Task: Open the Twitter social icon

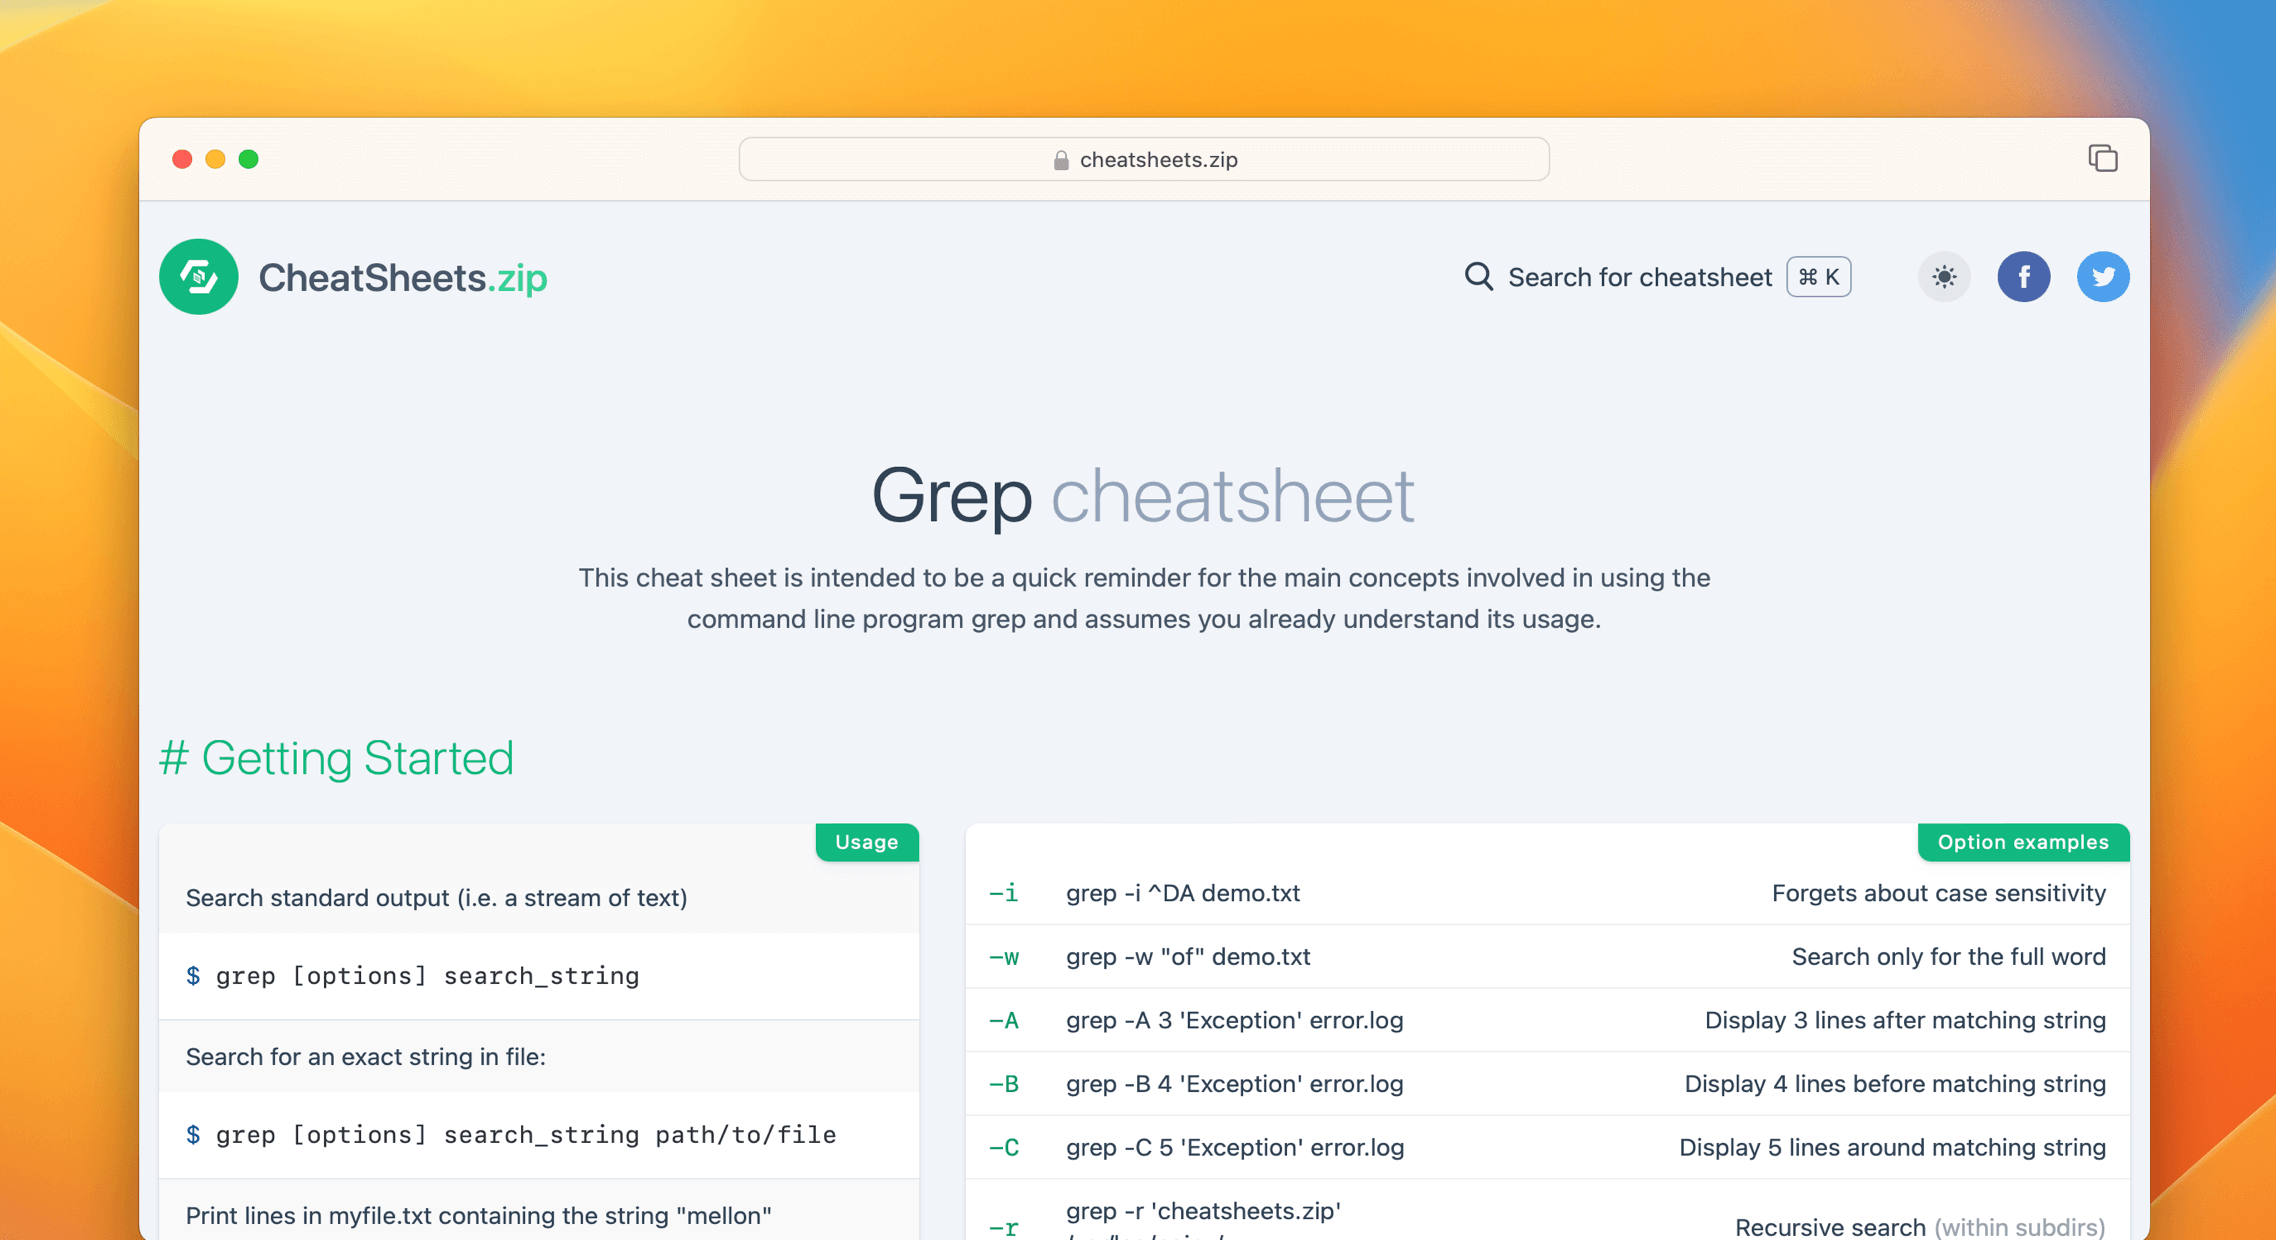Action: pyautogui.click(x=2103, y=277)
